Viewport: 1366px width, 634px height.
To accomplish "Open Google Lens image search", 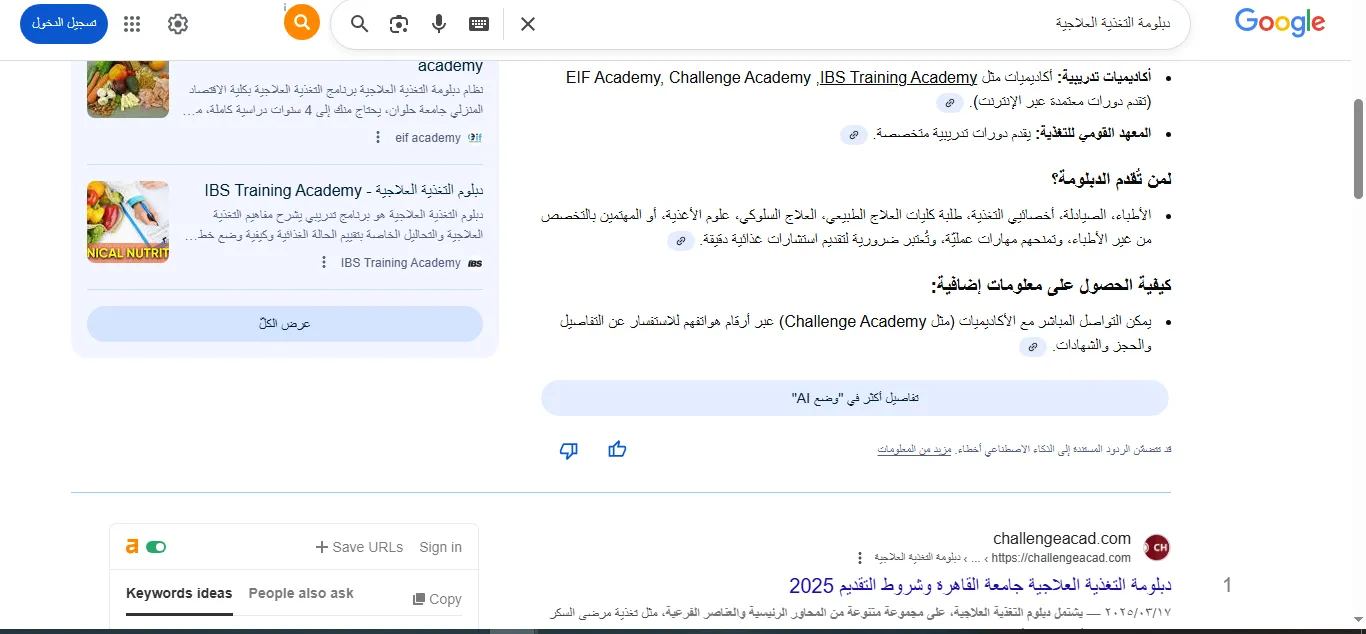I will [399, 24].
